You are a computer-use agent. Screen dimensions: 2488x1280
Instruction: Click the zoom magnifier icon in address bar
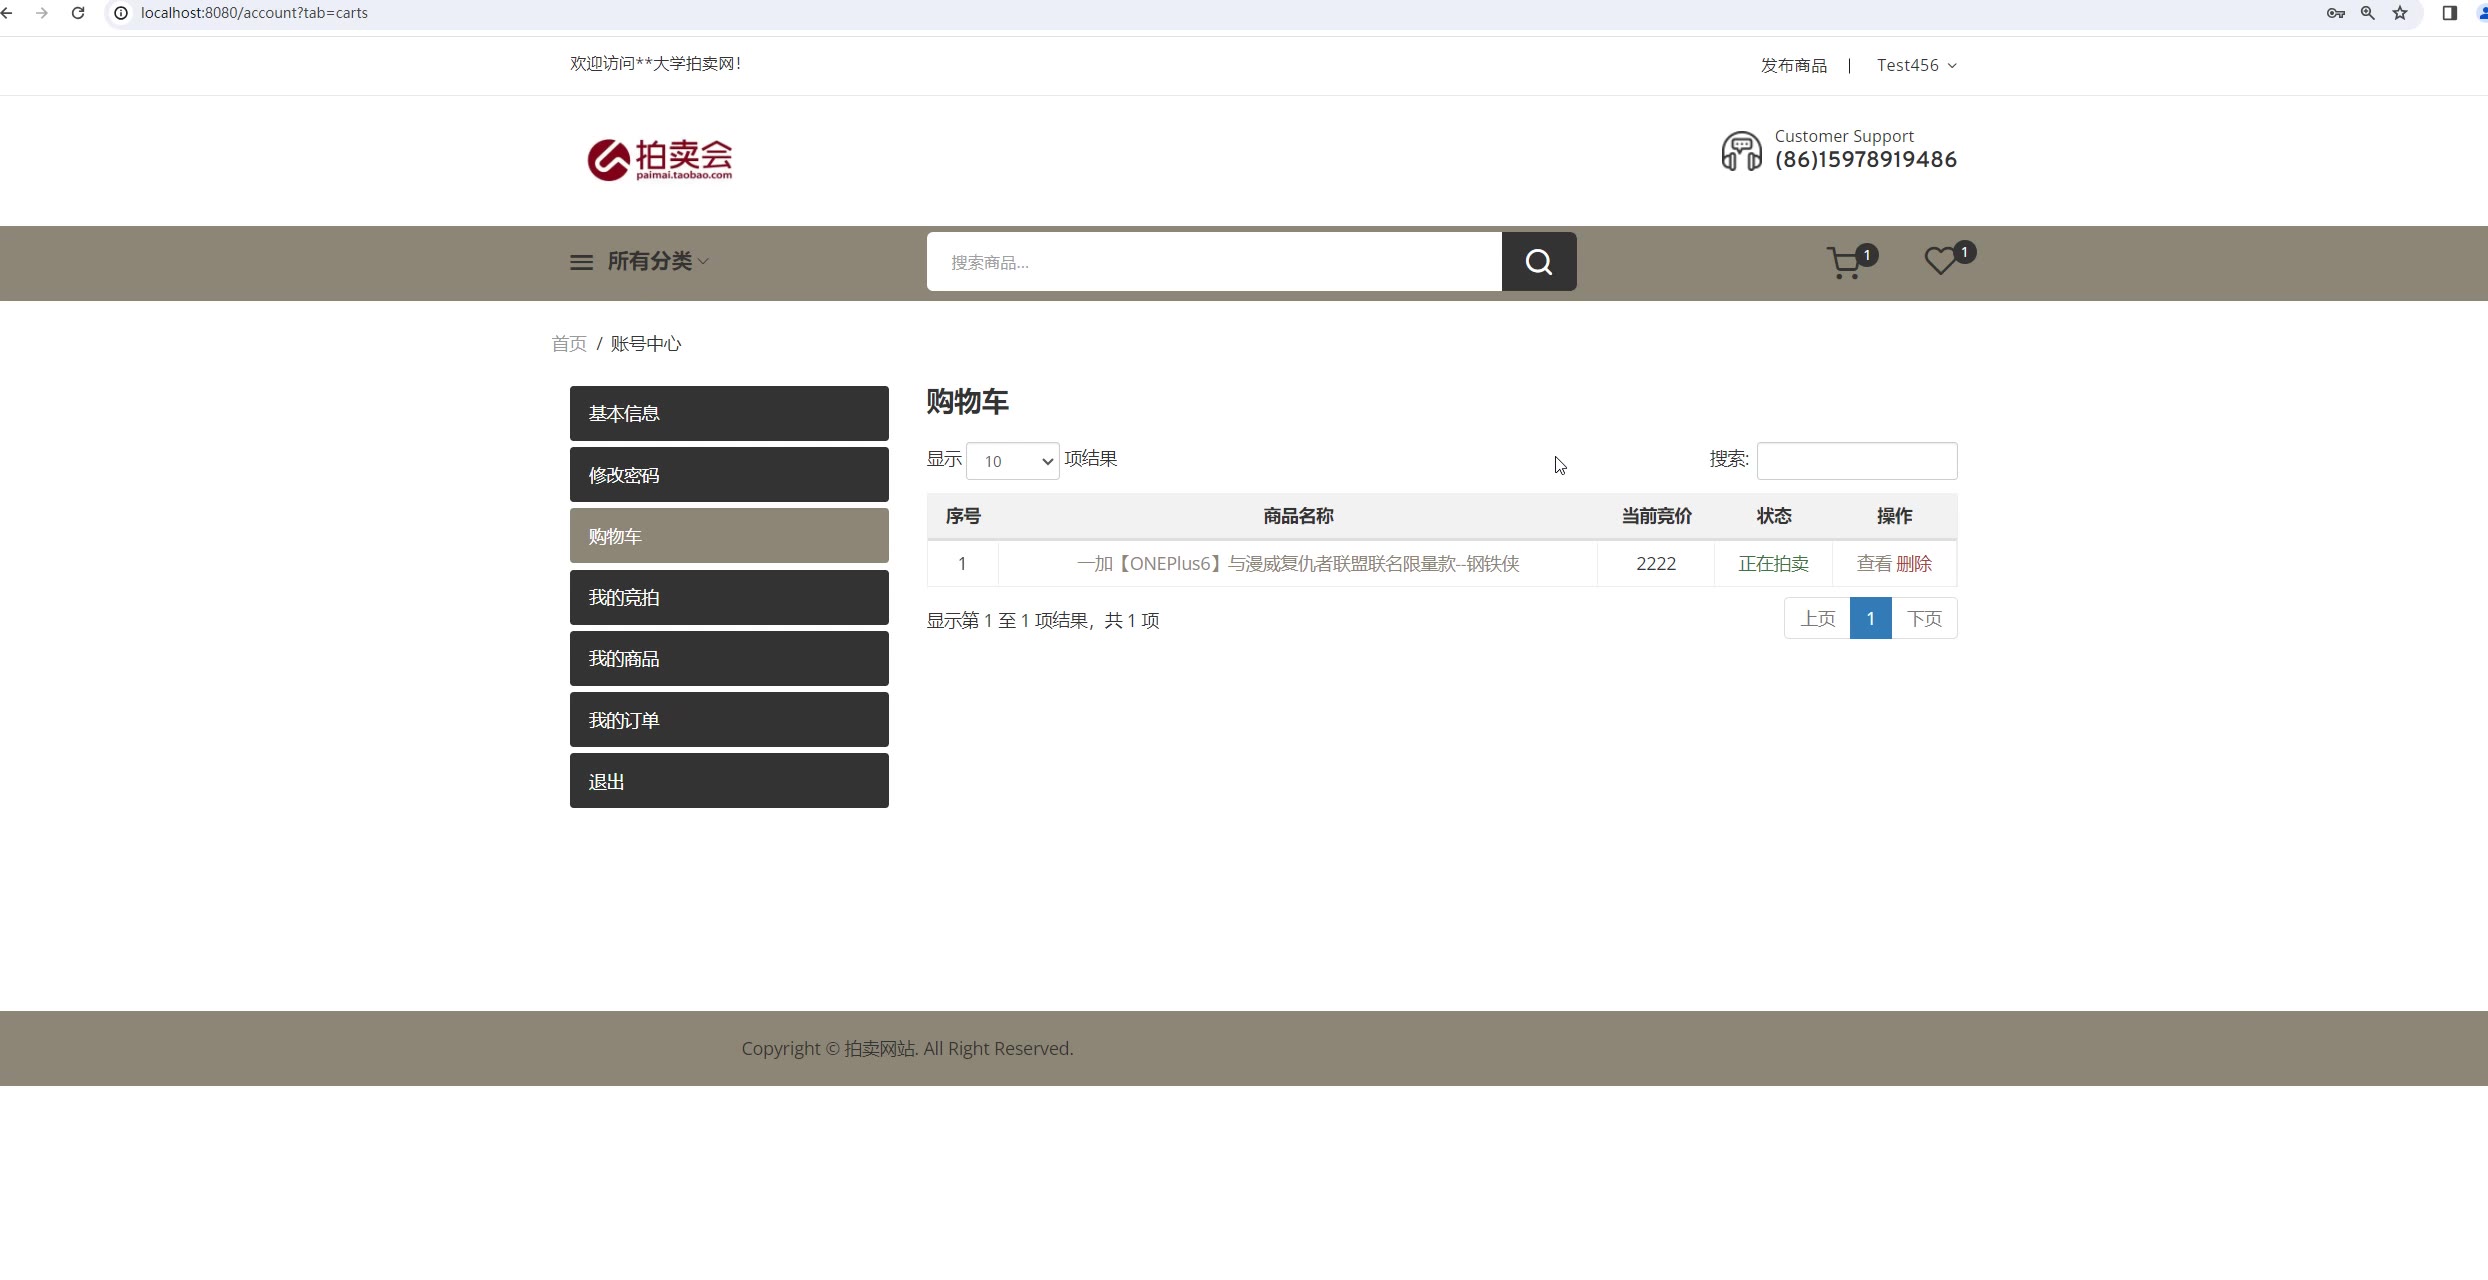pyautogui.click(x=2368, y=13)
